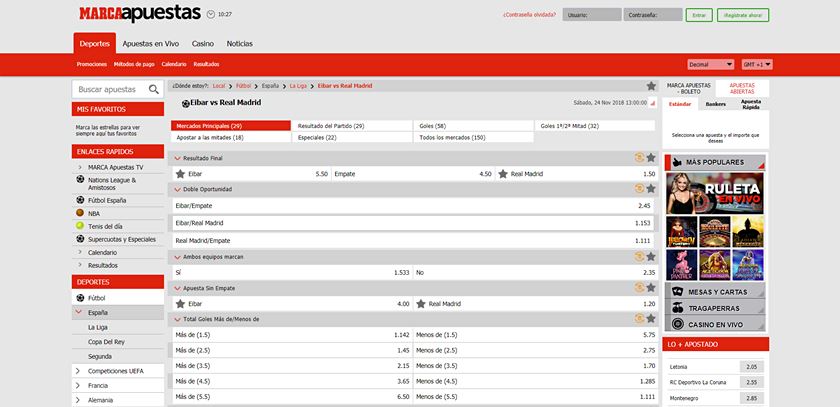Click ball icon beside Supercuotas y Especiales
840x407 pixels.
80,239
